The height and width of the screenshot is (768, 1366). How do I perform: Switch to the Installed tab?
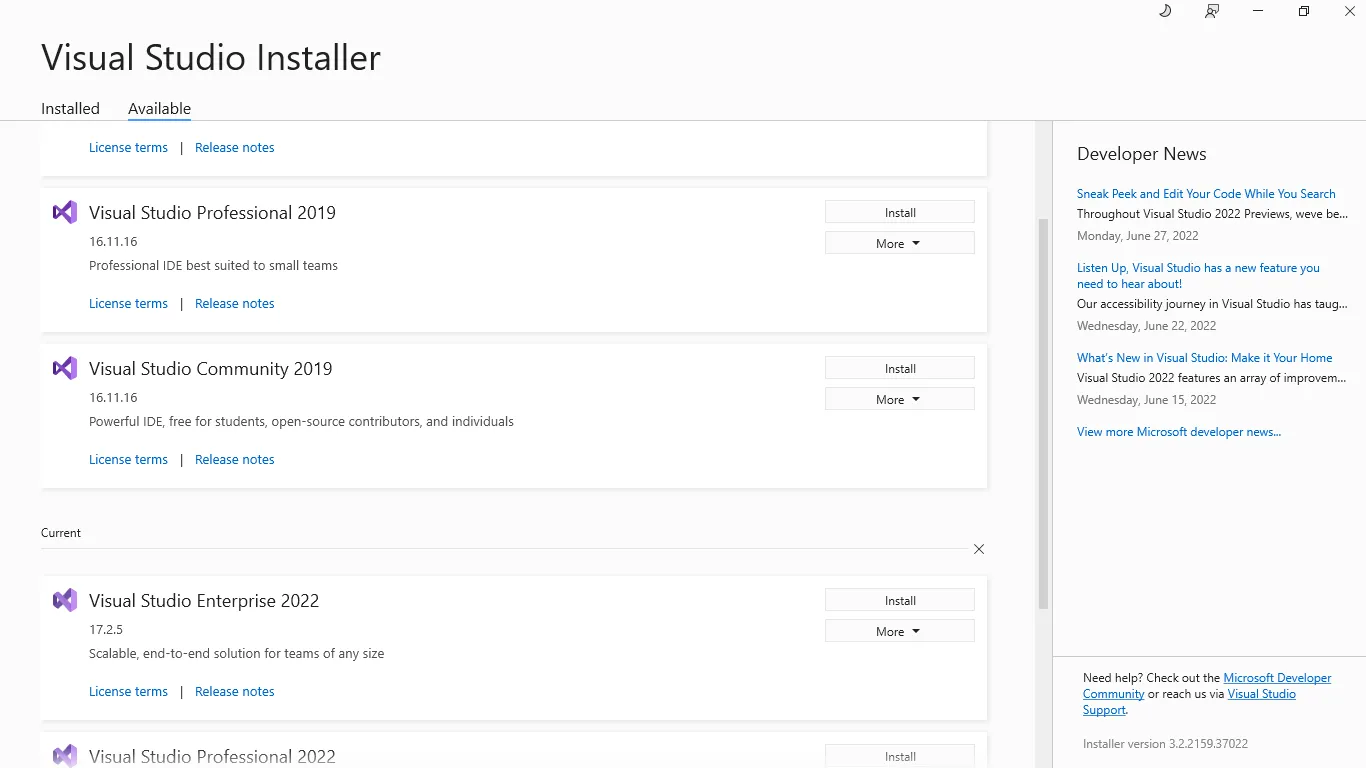(x=70, y=109)
